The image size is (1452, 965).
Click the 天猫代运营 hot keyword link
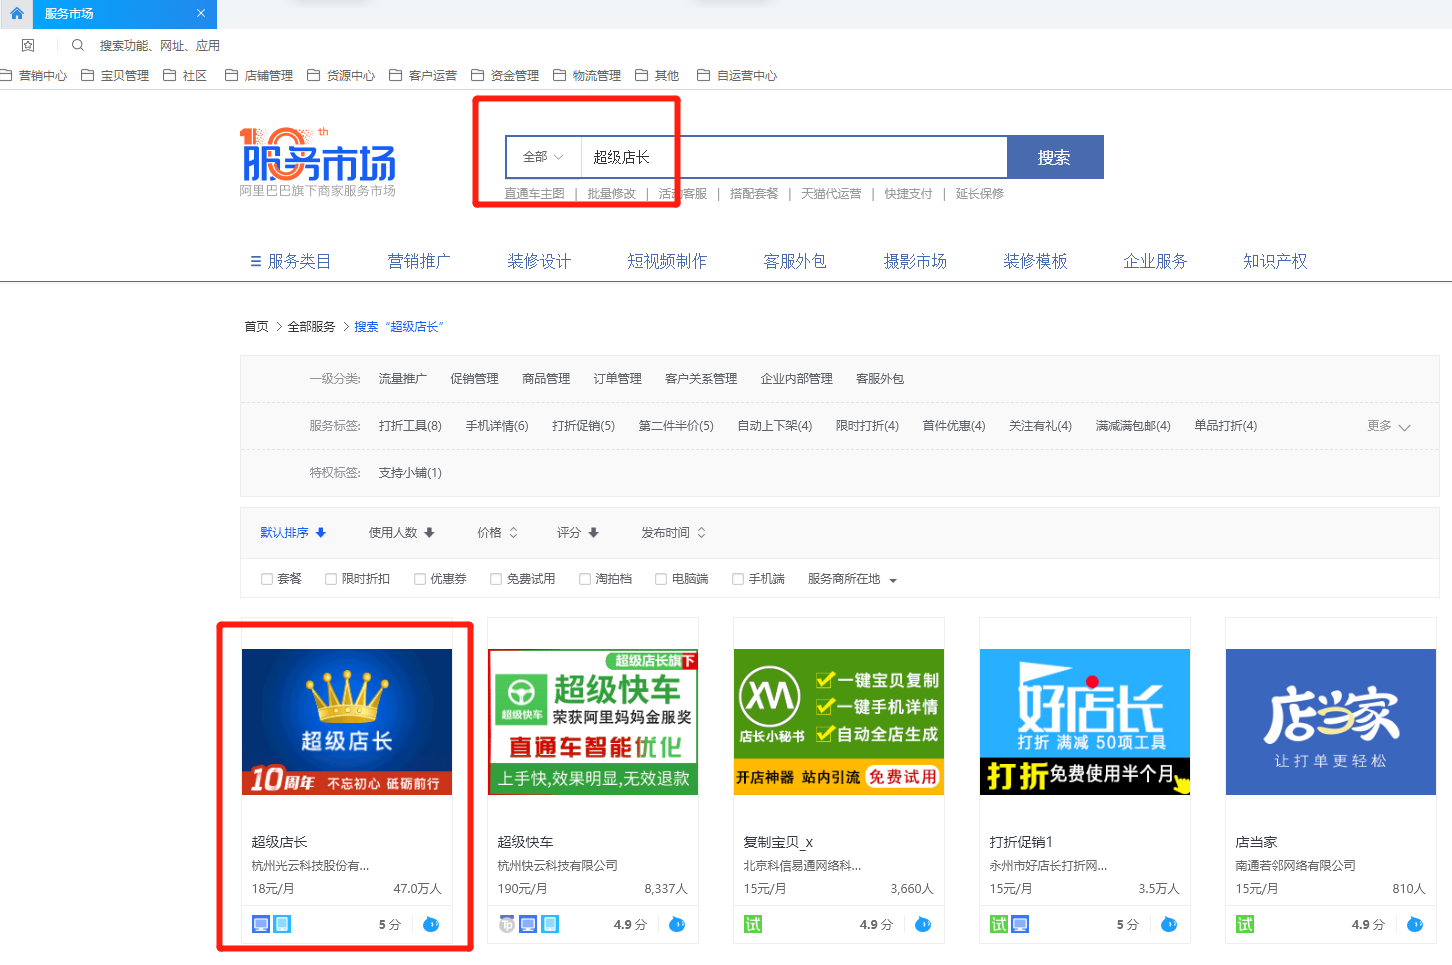[x=831, y=194]
